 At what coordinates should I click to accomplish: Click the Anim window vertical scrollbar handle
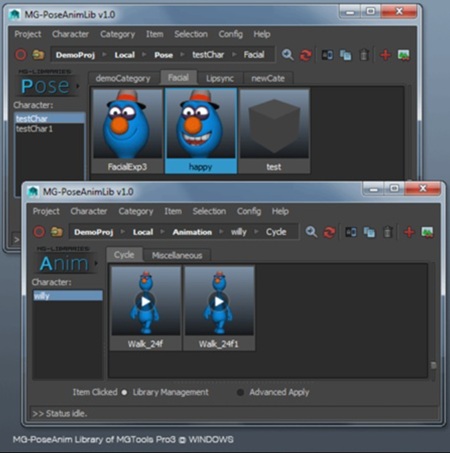433,365
